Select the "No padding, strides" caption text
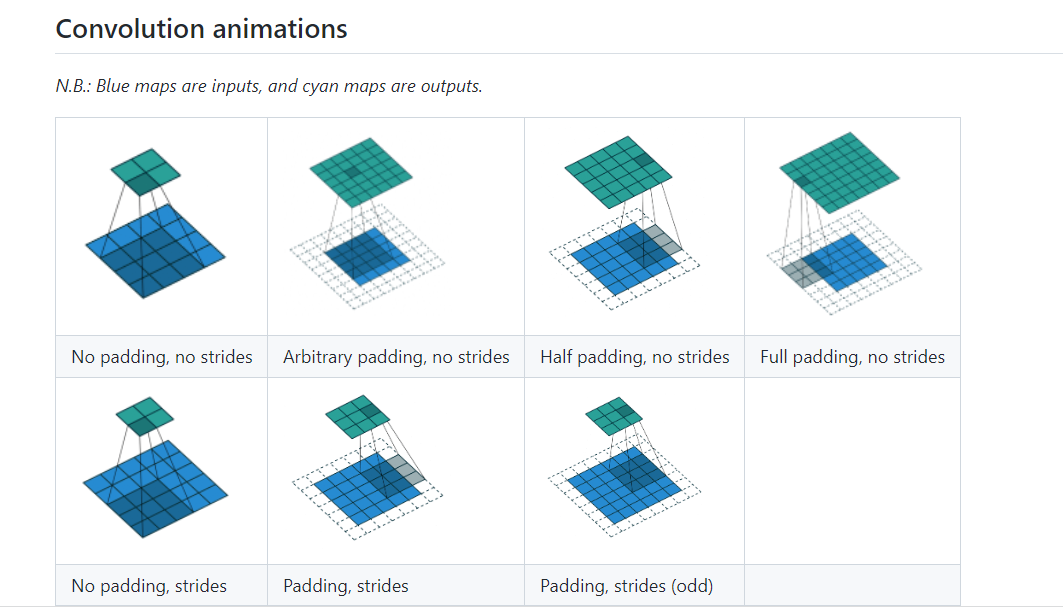The width and height of the screenshot is (1063, 608). coord(149,586)
